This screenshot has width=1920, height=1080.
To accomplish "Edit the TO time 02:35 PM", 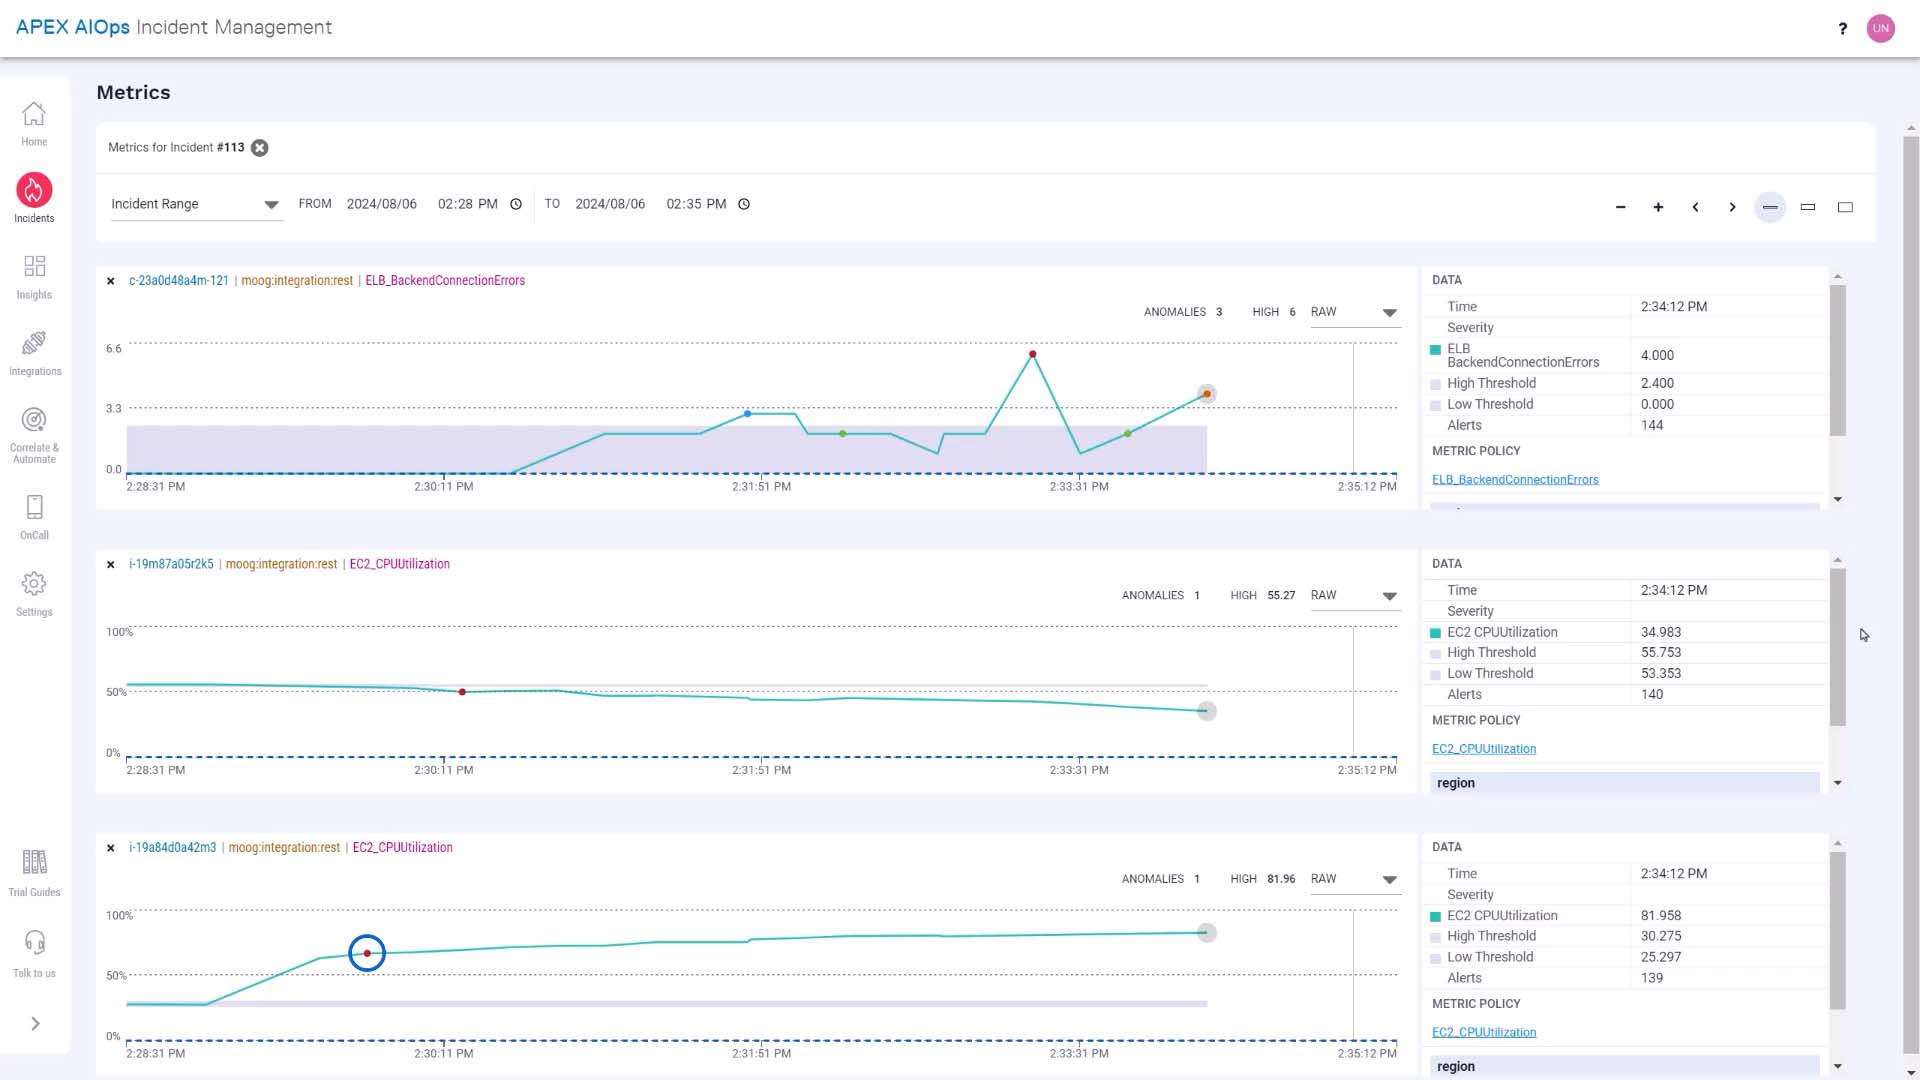I will click(696, 204).
